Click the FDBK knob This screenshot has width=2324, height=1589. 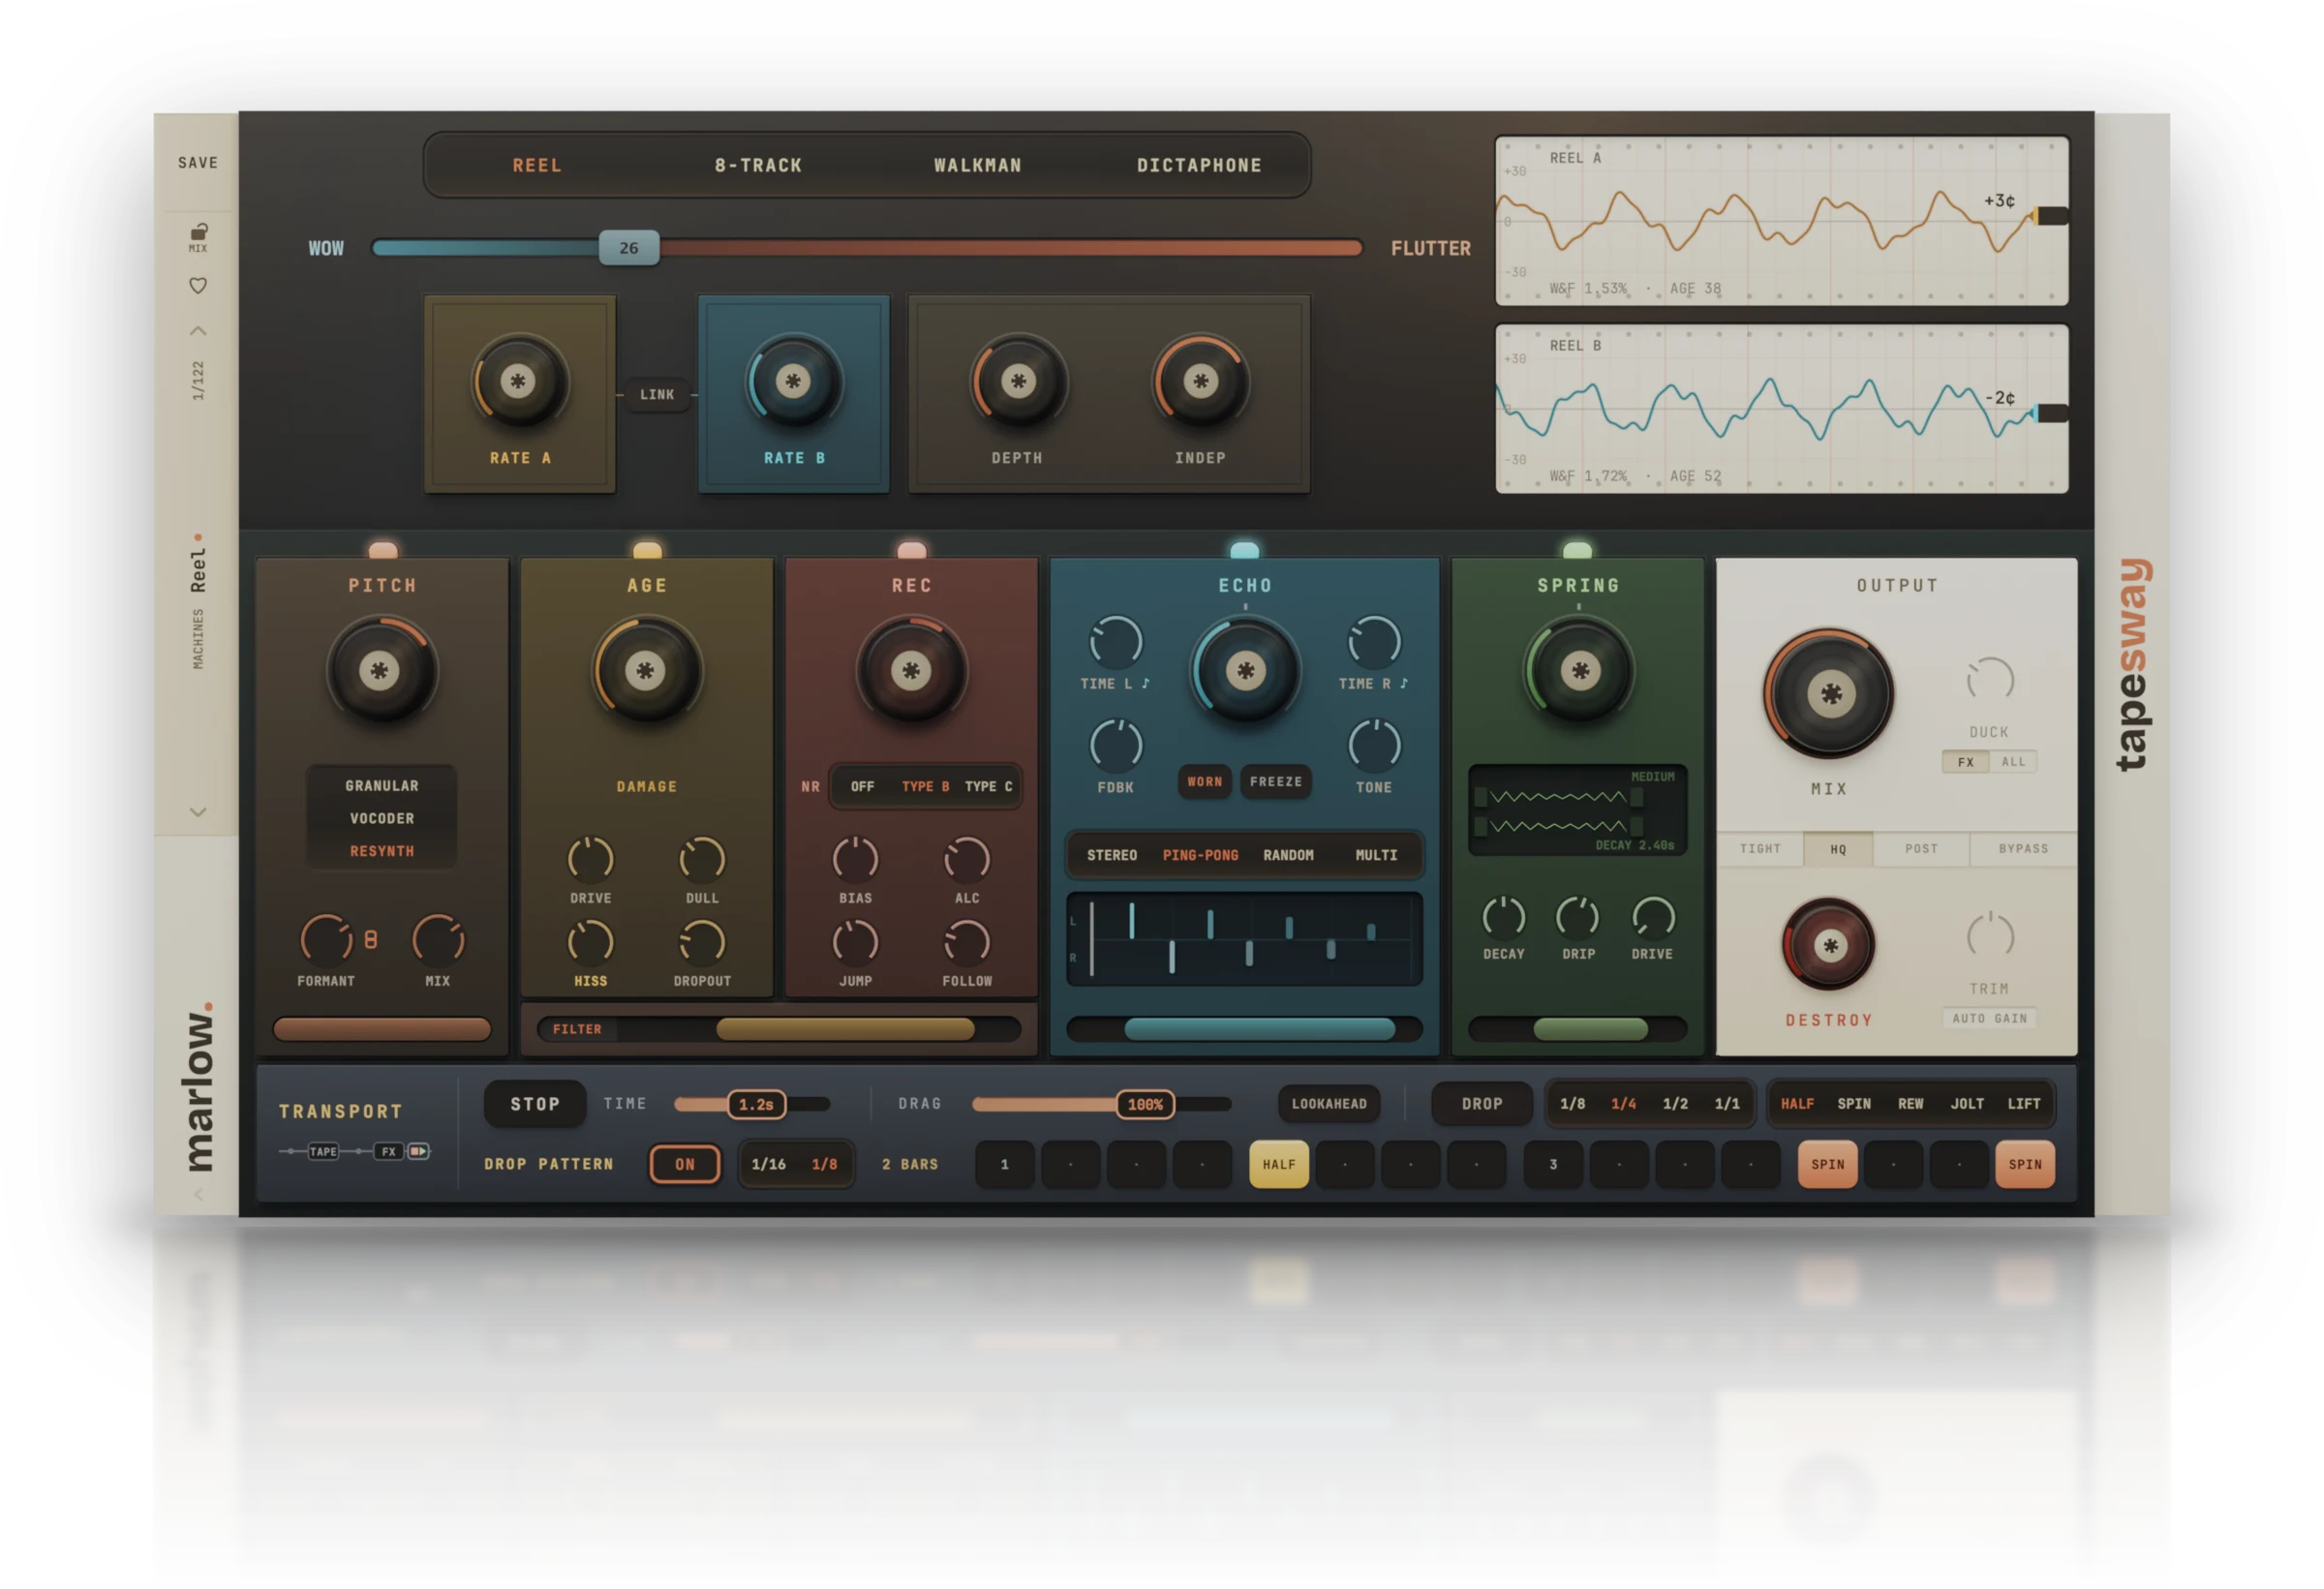[1116, 745]
